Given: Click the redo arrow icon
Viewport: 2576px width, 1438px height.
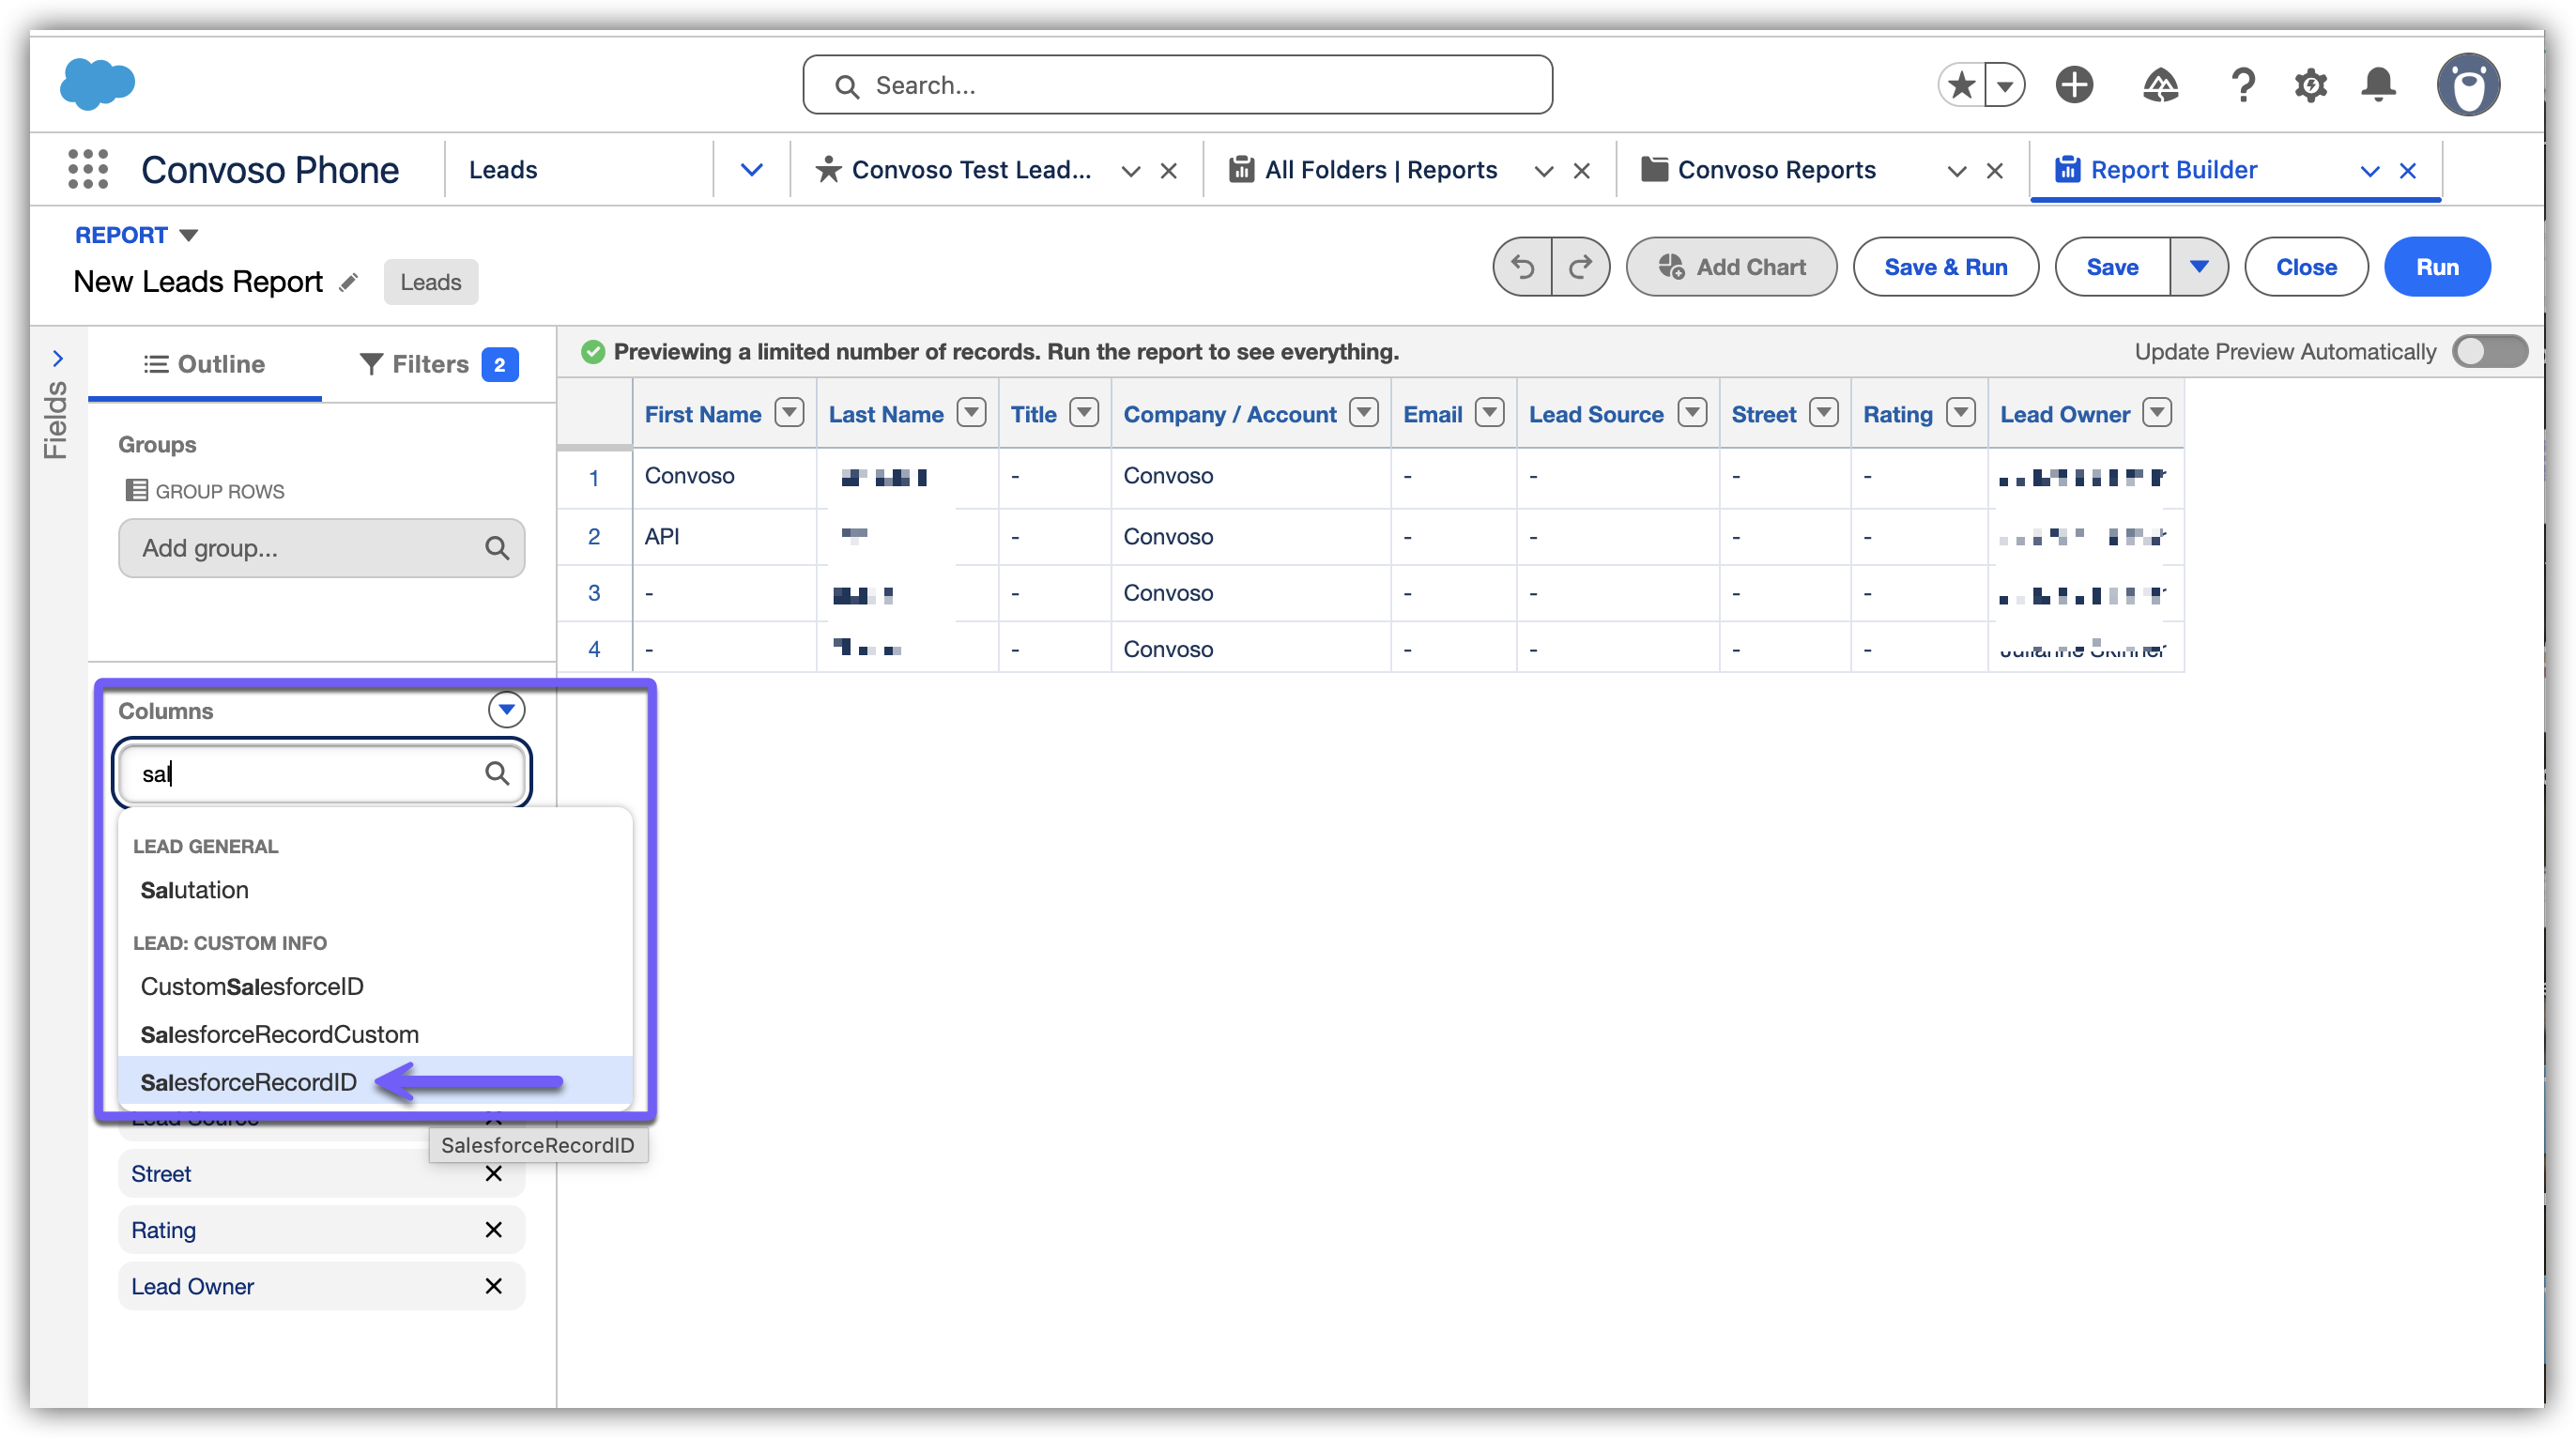Looking at the screenshot, I should [1580, 267].
